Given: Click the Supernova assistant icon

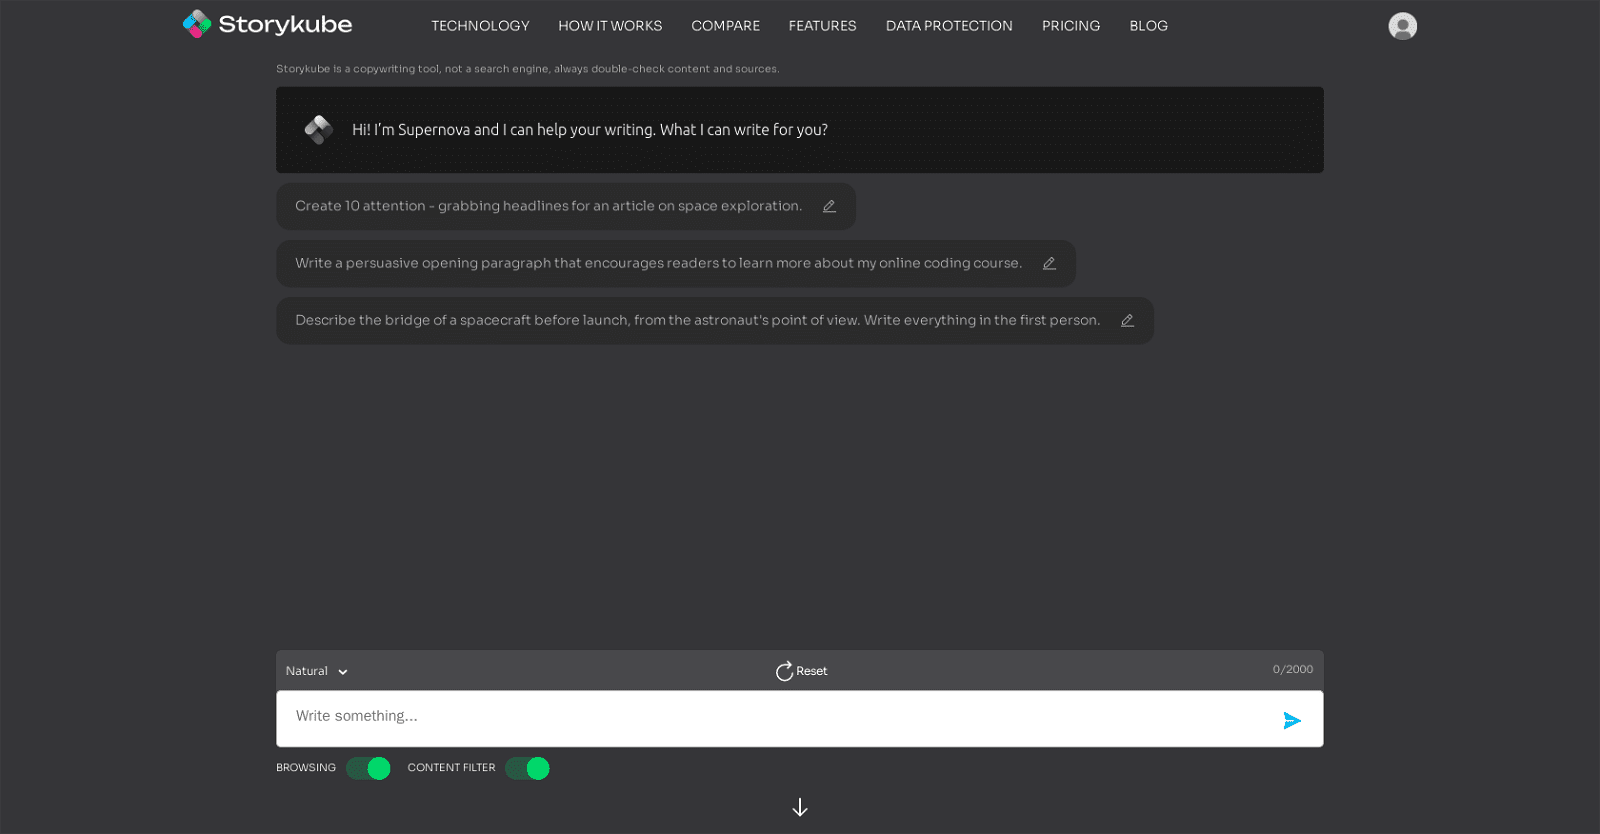Looking at the screenshot, I should (319, 130).
